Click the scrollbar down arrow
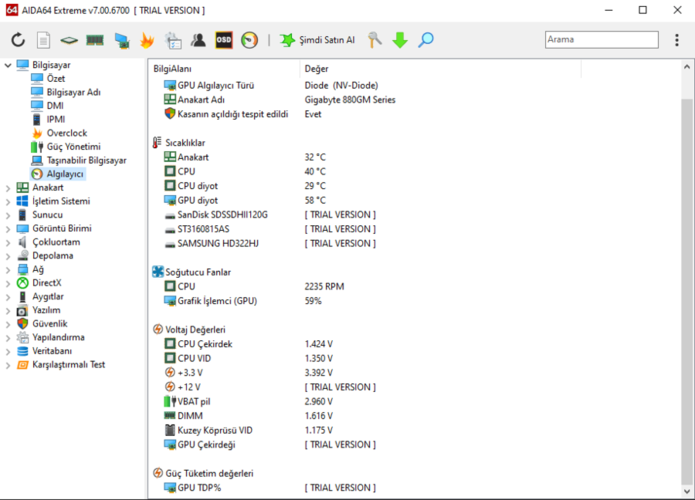Viewport: 695px width, 500px height. 687,491
